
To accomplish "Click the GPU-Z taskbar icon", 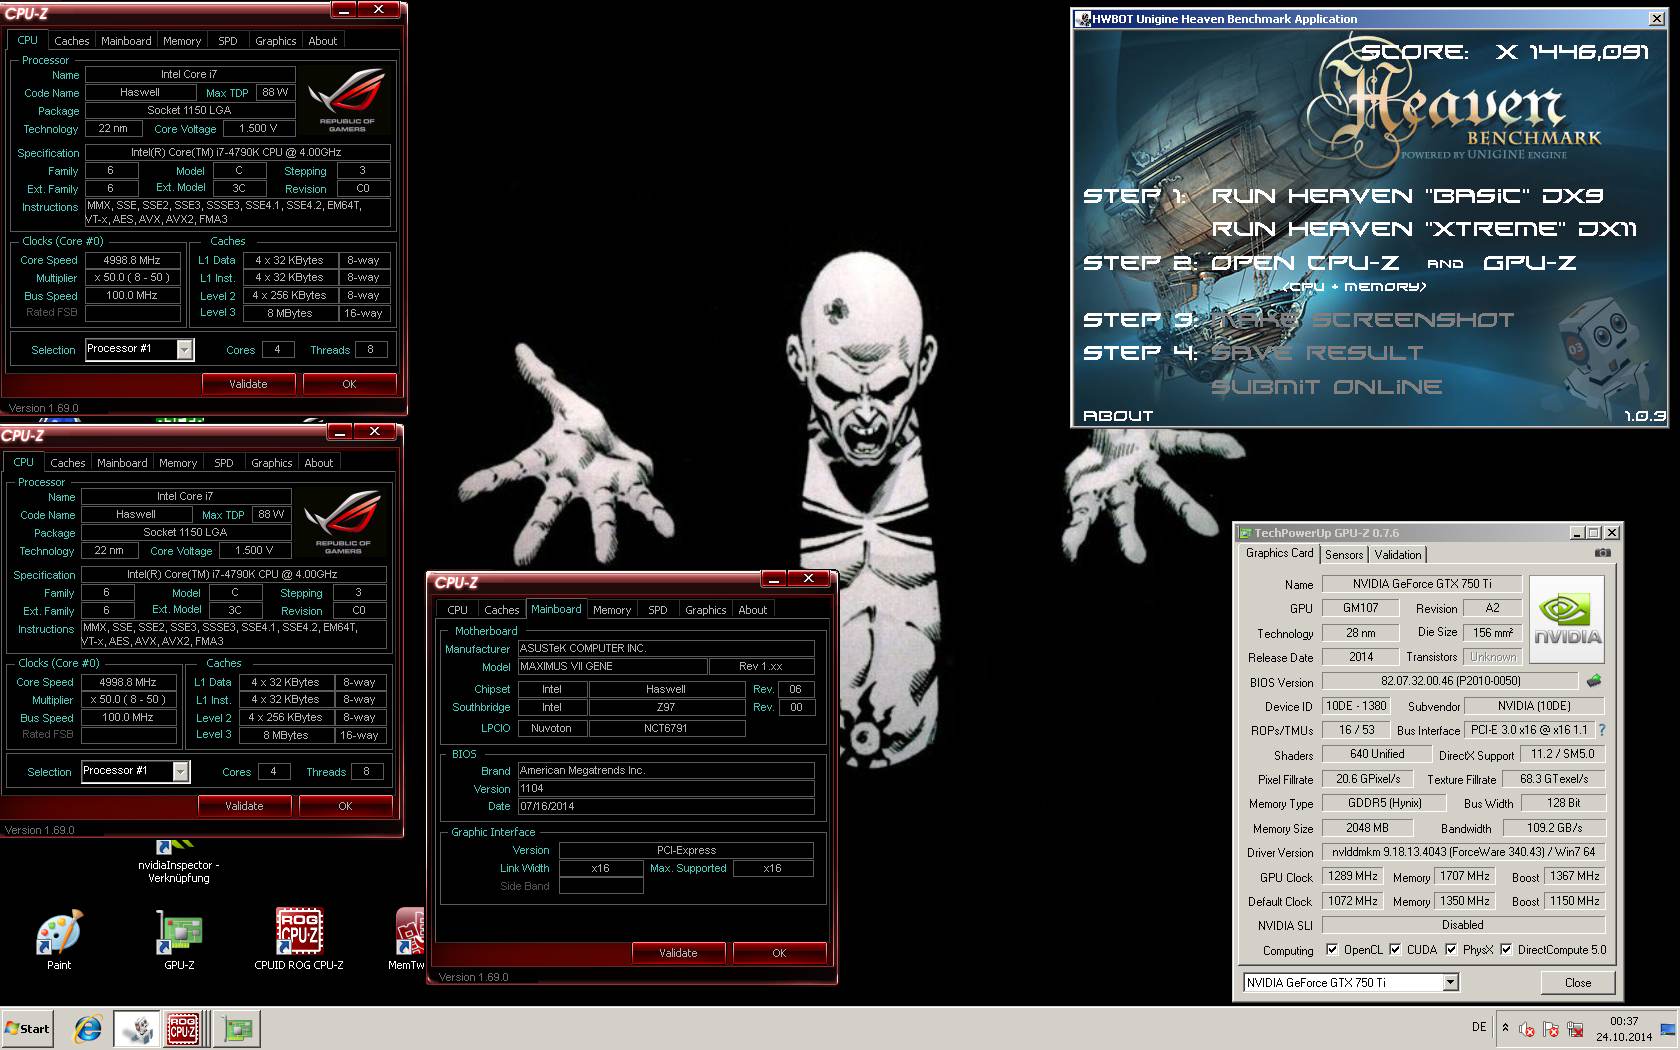I will 238,1028.
